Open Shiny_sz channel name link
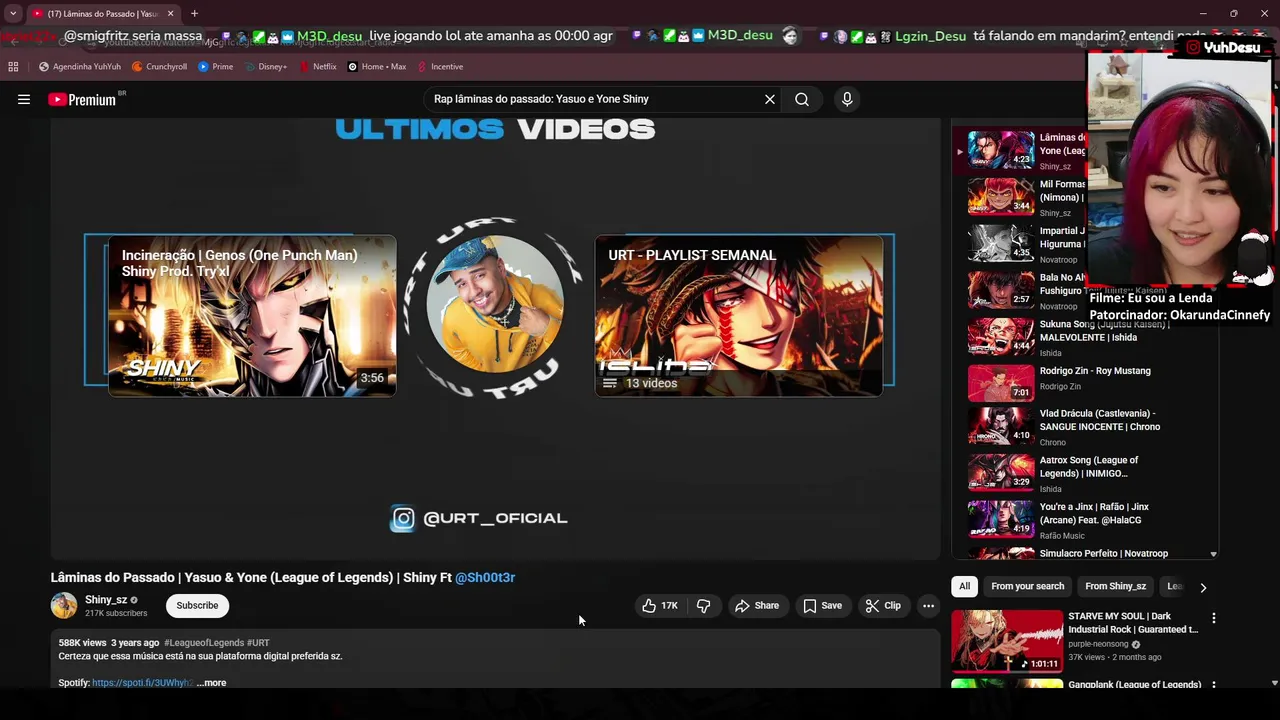This screenshot has height=720, width=1280. point(106,600)
